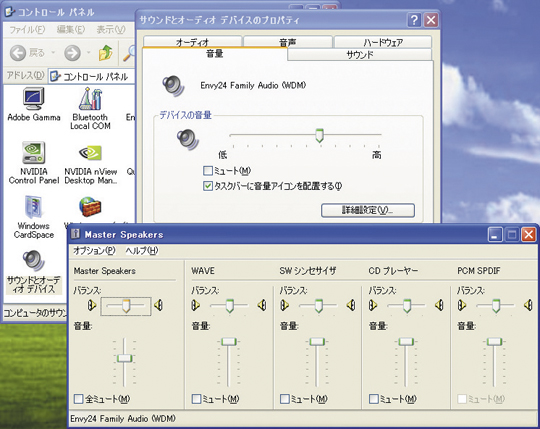The width and height of the screenshot is (540, 429).
Task: Open Back button history dropdown arrow
Action: coord(53,53)
